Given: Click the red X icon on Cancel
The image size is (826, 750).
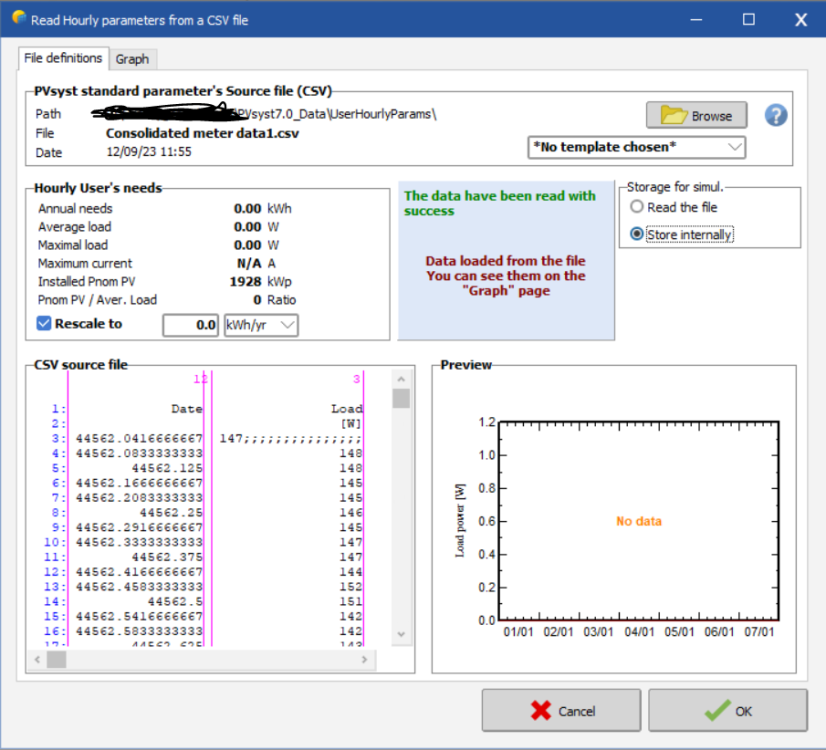Looking at the screenshot, I should 541,711.
